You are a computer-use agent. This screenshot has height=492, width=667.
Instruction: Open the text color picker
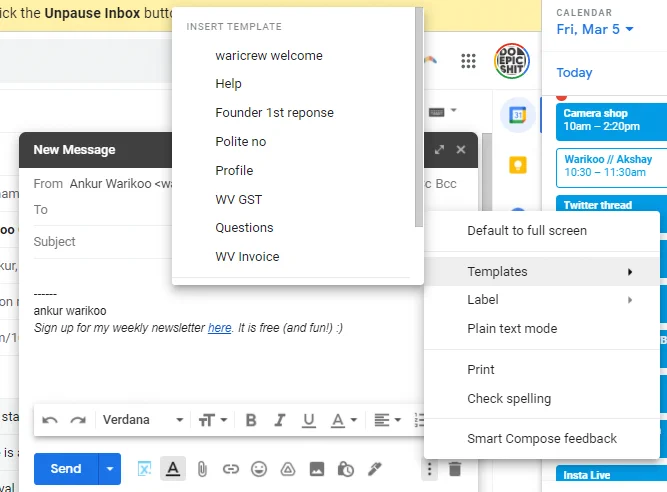pos(344,420)
